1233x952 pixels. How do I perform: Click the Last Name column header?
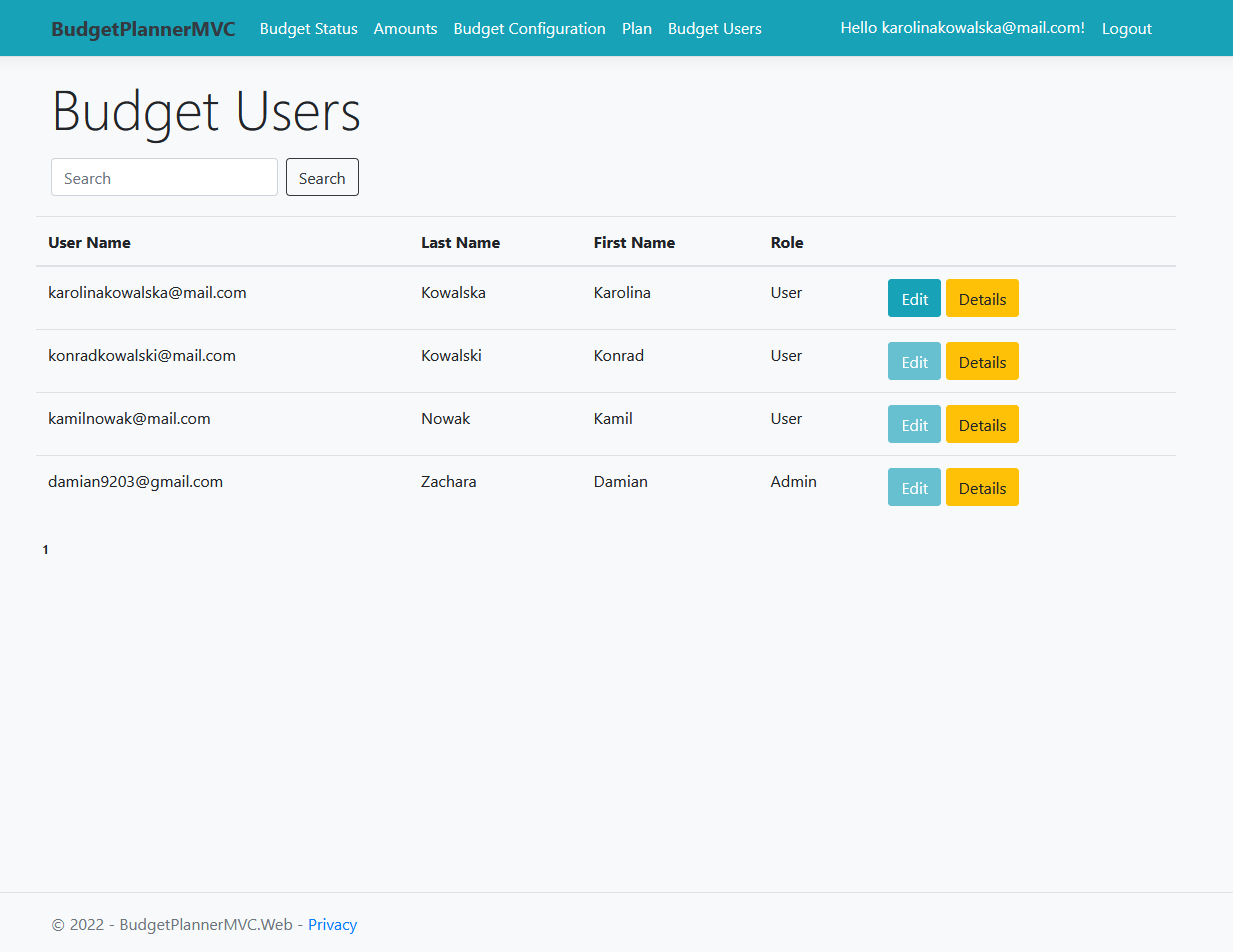[x=460, y=242]
